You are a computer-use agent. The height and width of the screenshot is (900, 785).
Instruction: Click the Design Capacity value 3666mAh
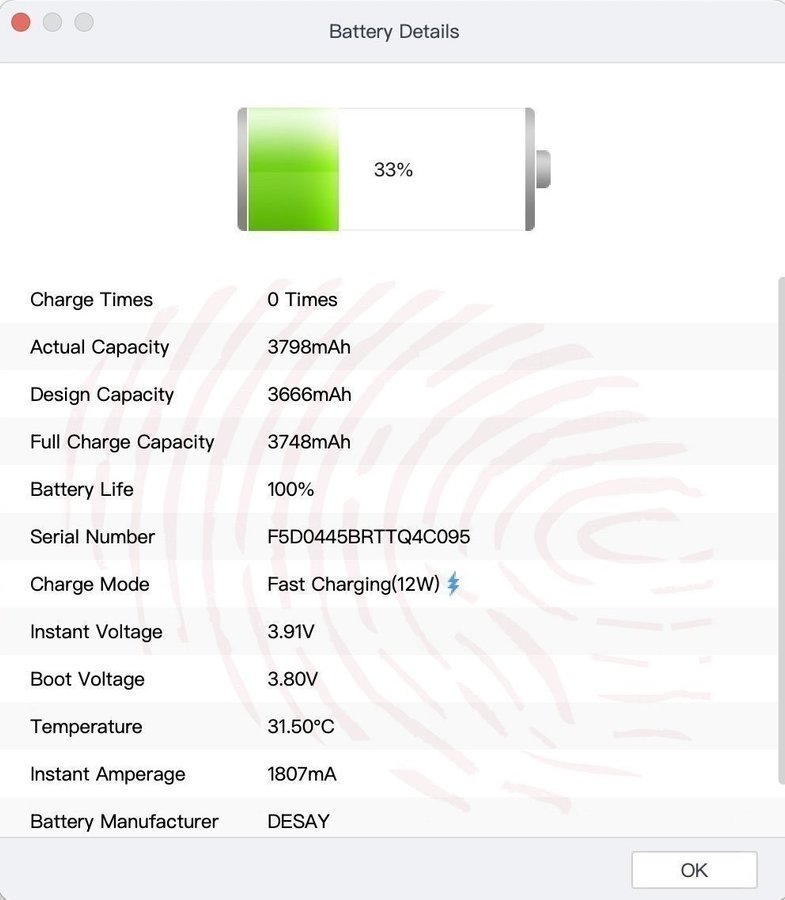coord(309,395)
